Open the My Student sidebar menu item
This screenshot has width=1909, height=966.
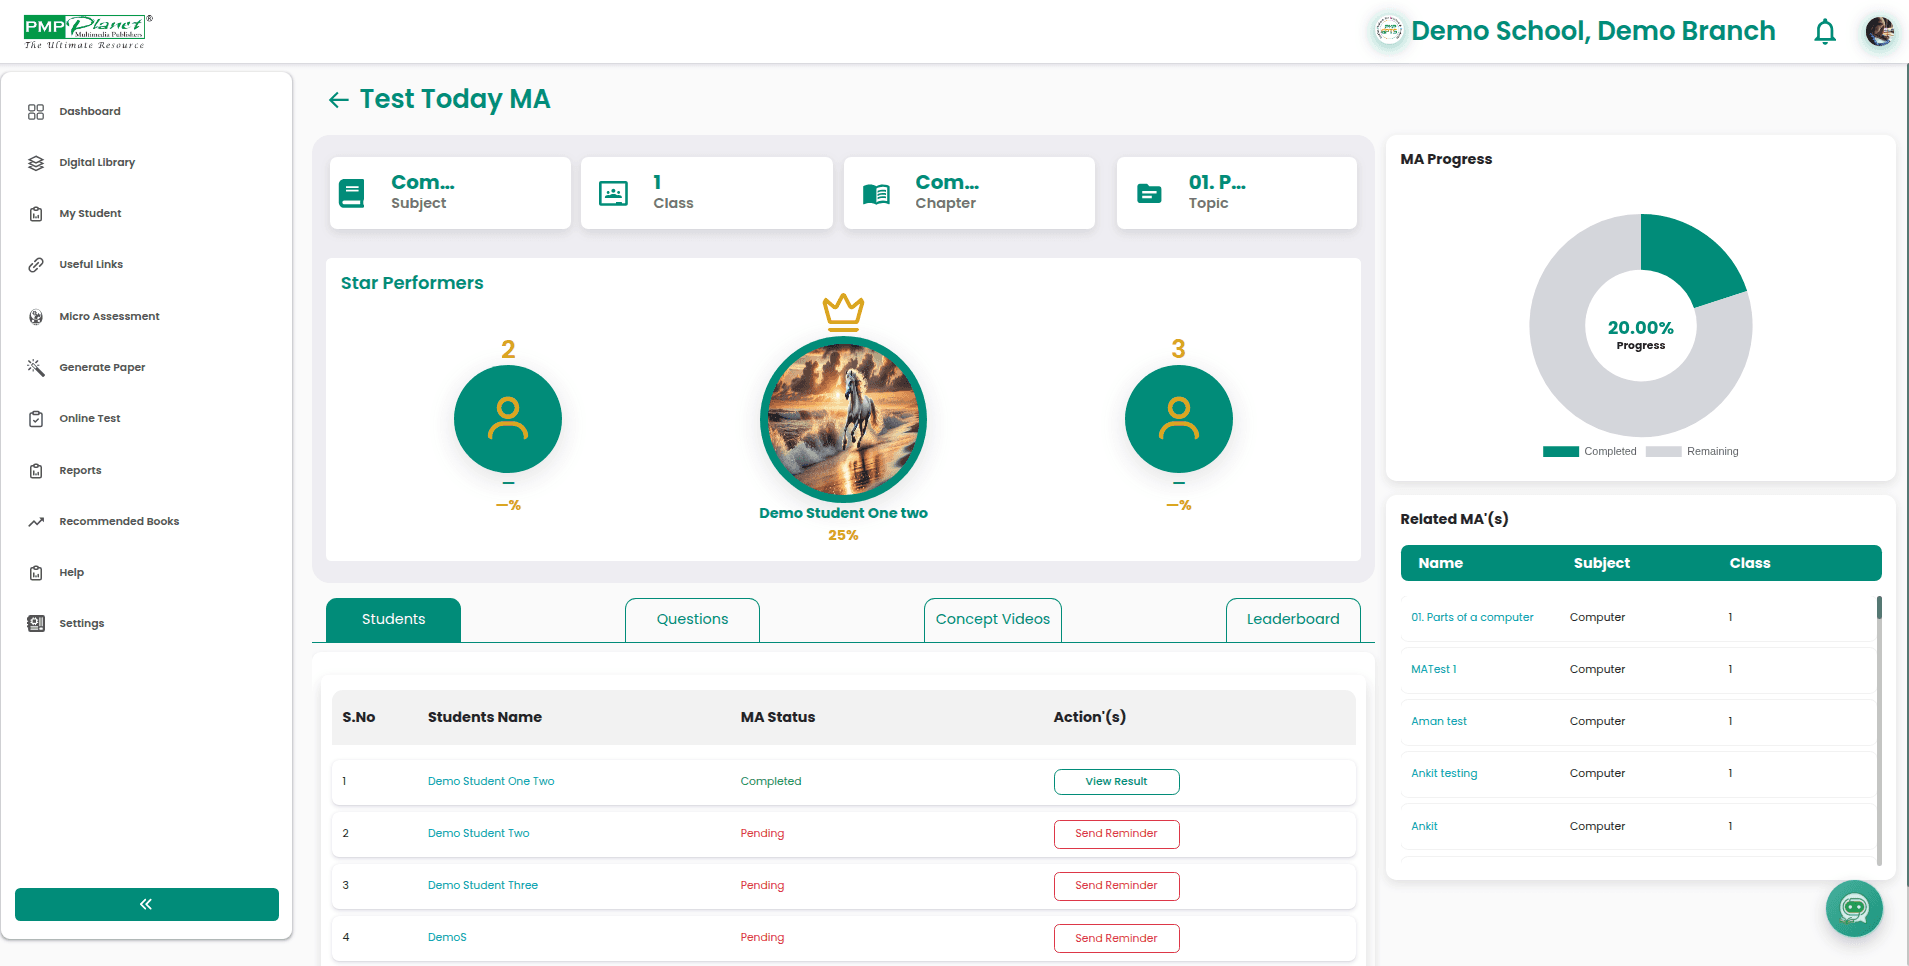(x=90, y=214)
